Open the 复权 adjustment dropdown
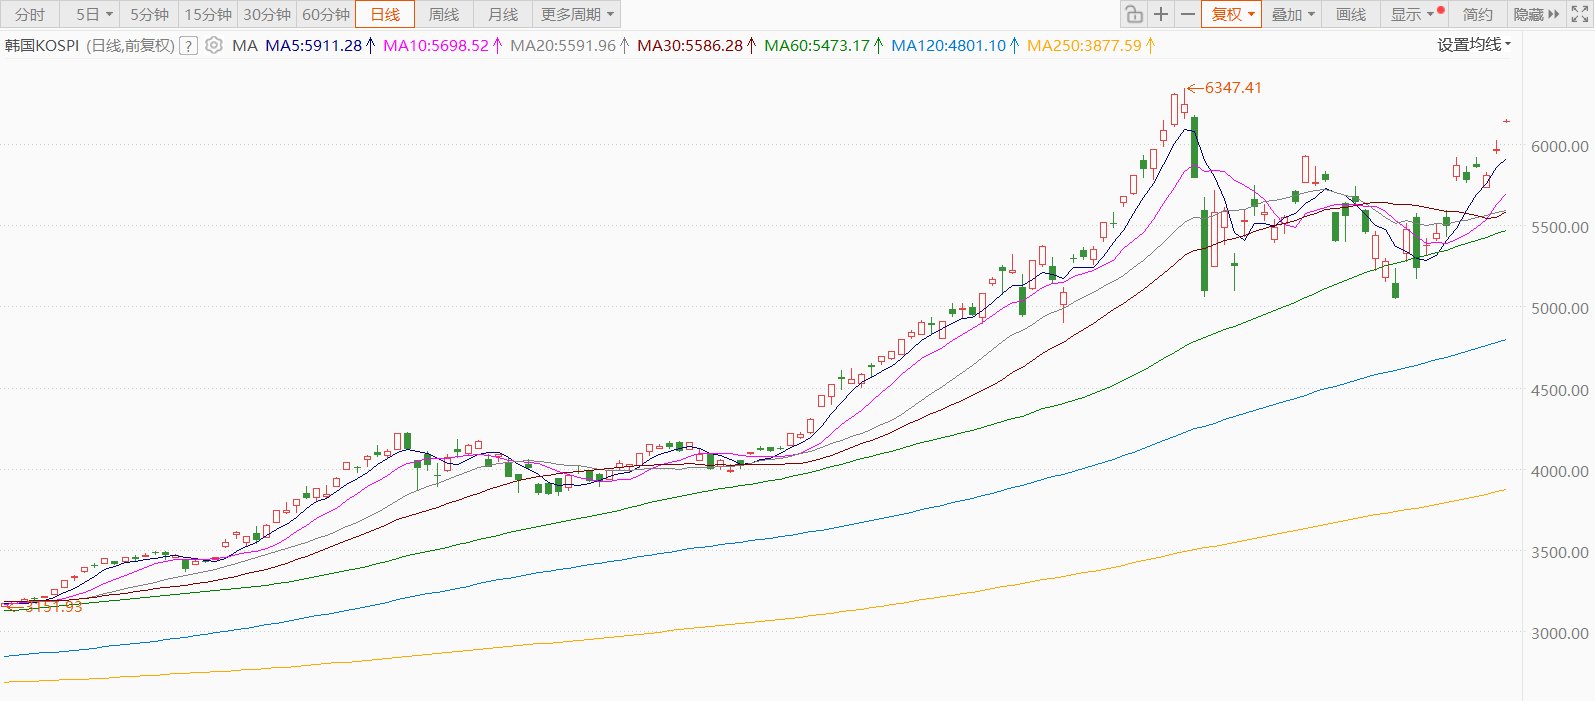The height and width of the screenshot is (701, 1595). 1232,14
